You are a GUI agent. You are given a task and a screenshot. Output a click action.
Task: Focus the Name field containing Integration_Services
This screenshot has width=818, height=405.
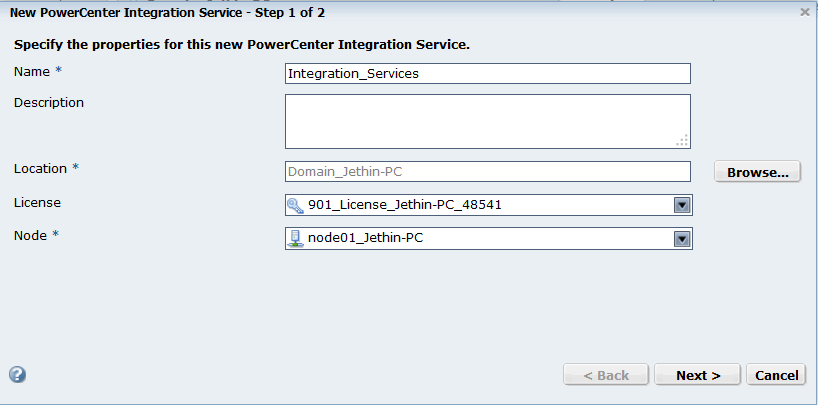tap(487, 73)
